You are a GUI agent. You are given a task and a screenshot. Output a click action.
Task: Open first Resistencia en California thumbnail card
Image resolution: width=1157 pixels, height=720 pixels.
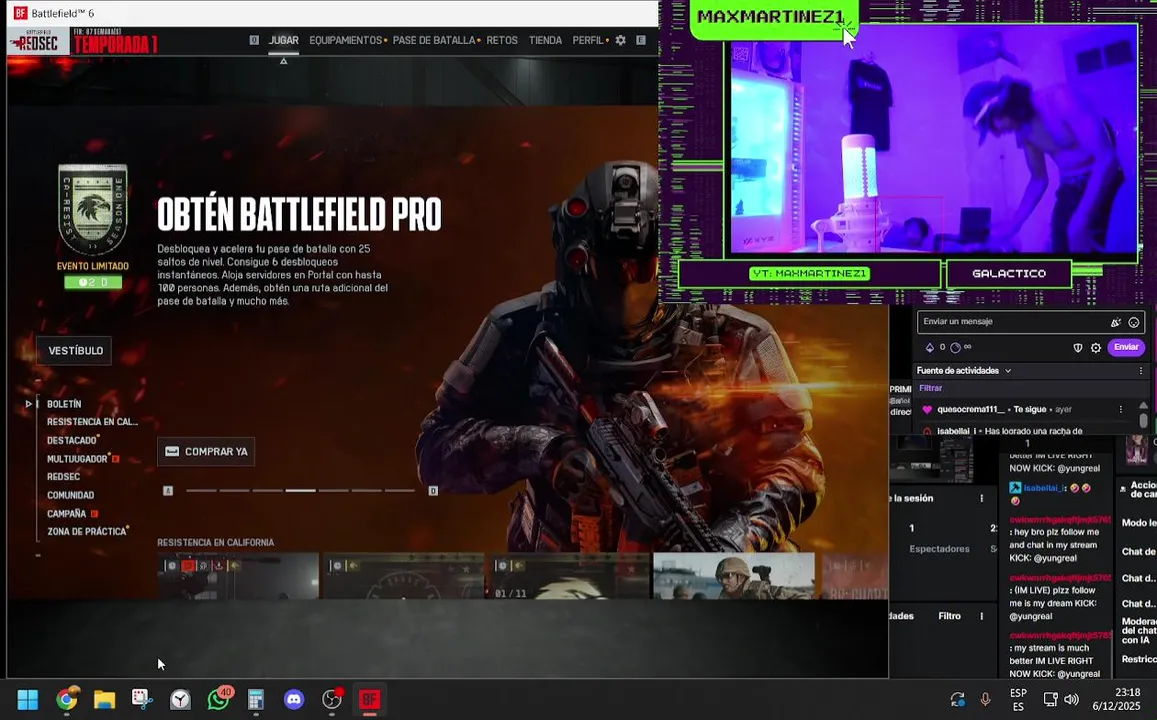238,575
